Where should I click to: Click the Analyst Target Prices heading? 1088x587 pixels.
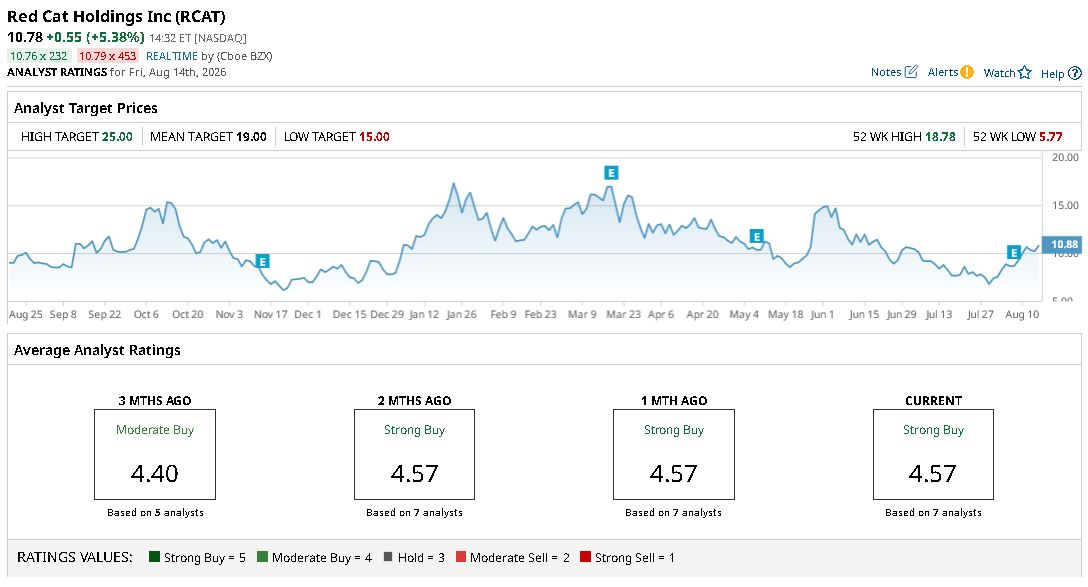click(86, 108)
